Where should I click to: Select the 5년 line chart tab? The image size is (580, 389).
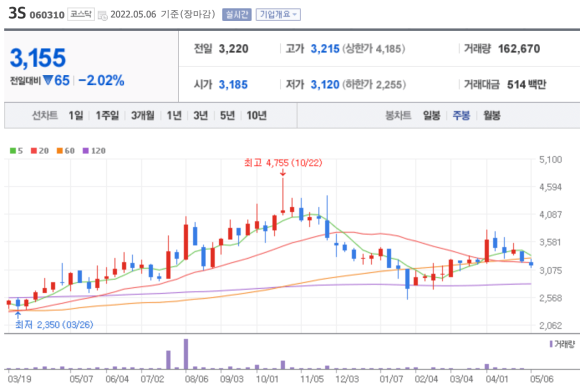point(227,116)
